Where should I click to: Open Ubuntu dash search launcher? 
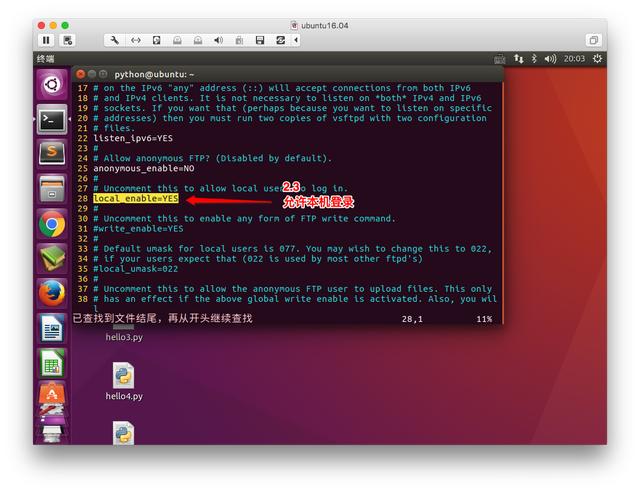(x=52, y=85)
